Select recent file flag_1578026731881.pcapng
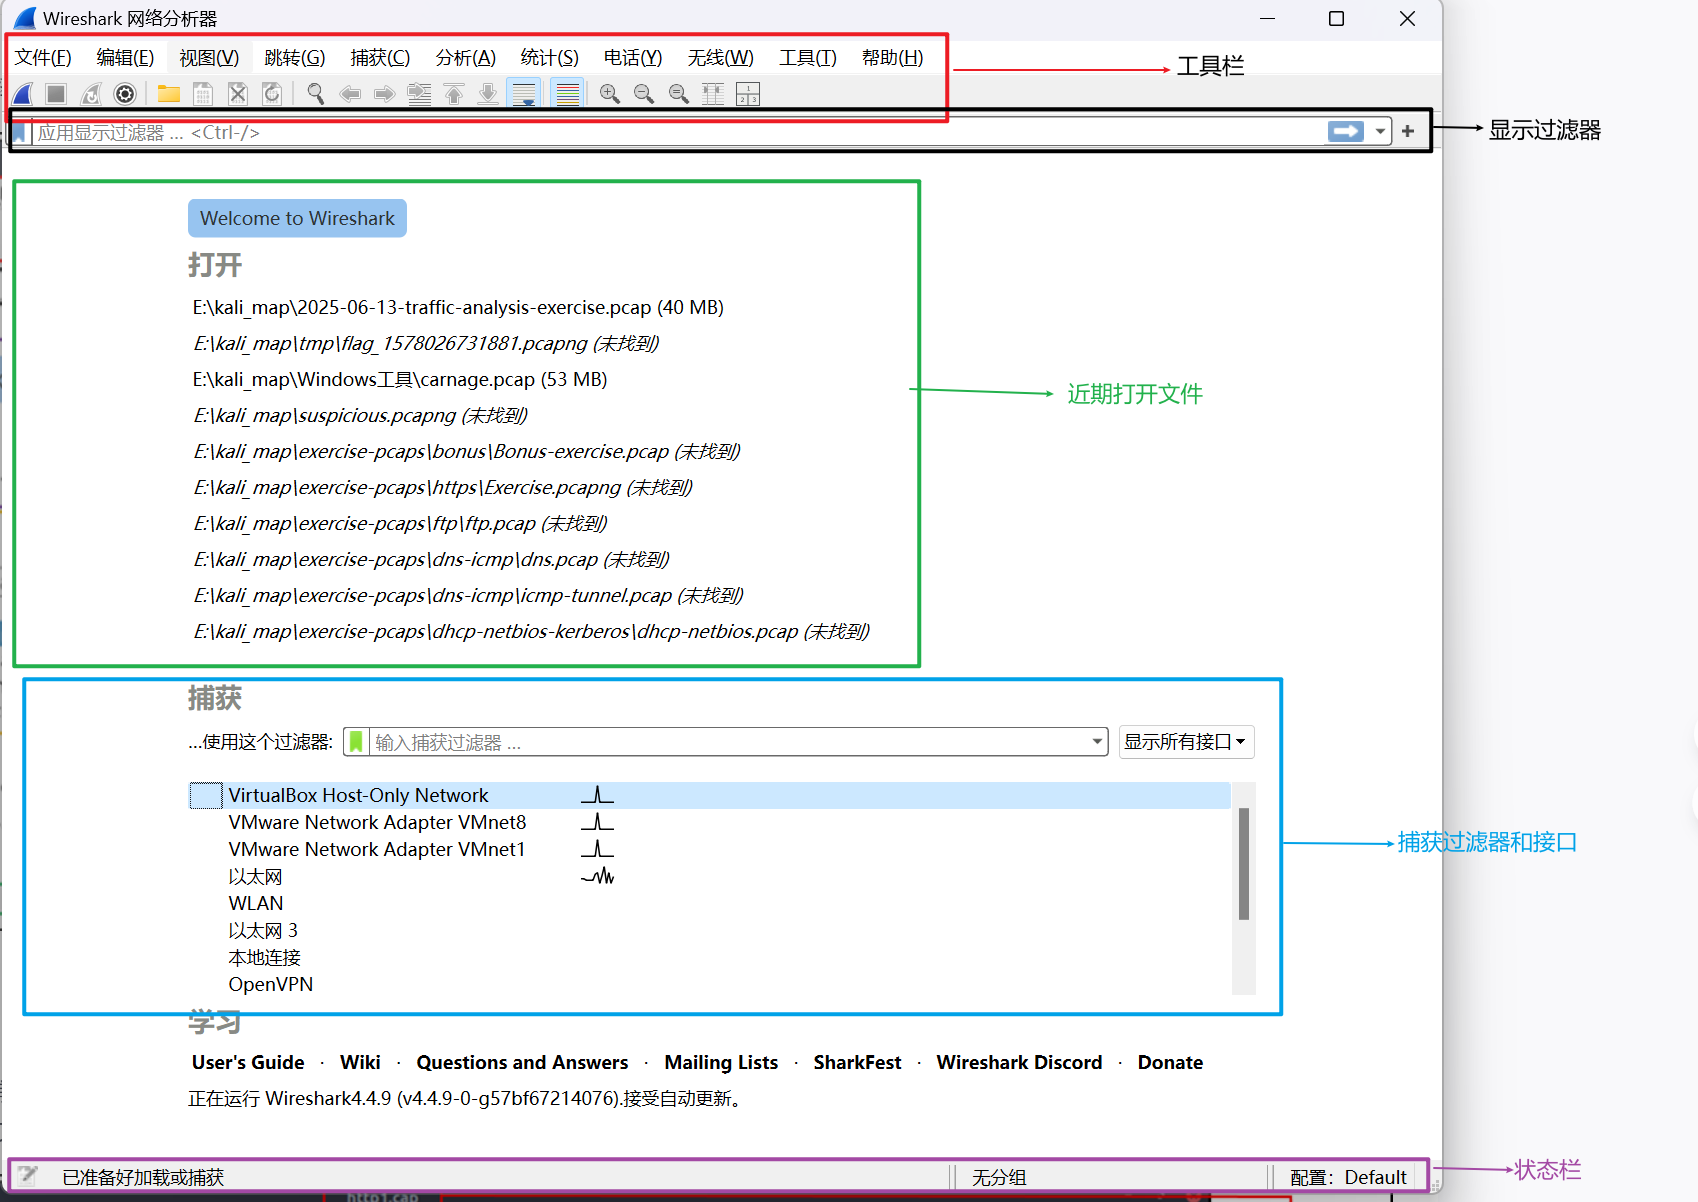This screenshot has width=1698, height=1202. coord(426,343)
